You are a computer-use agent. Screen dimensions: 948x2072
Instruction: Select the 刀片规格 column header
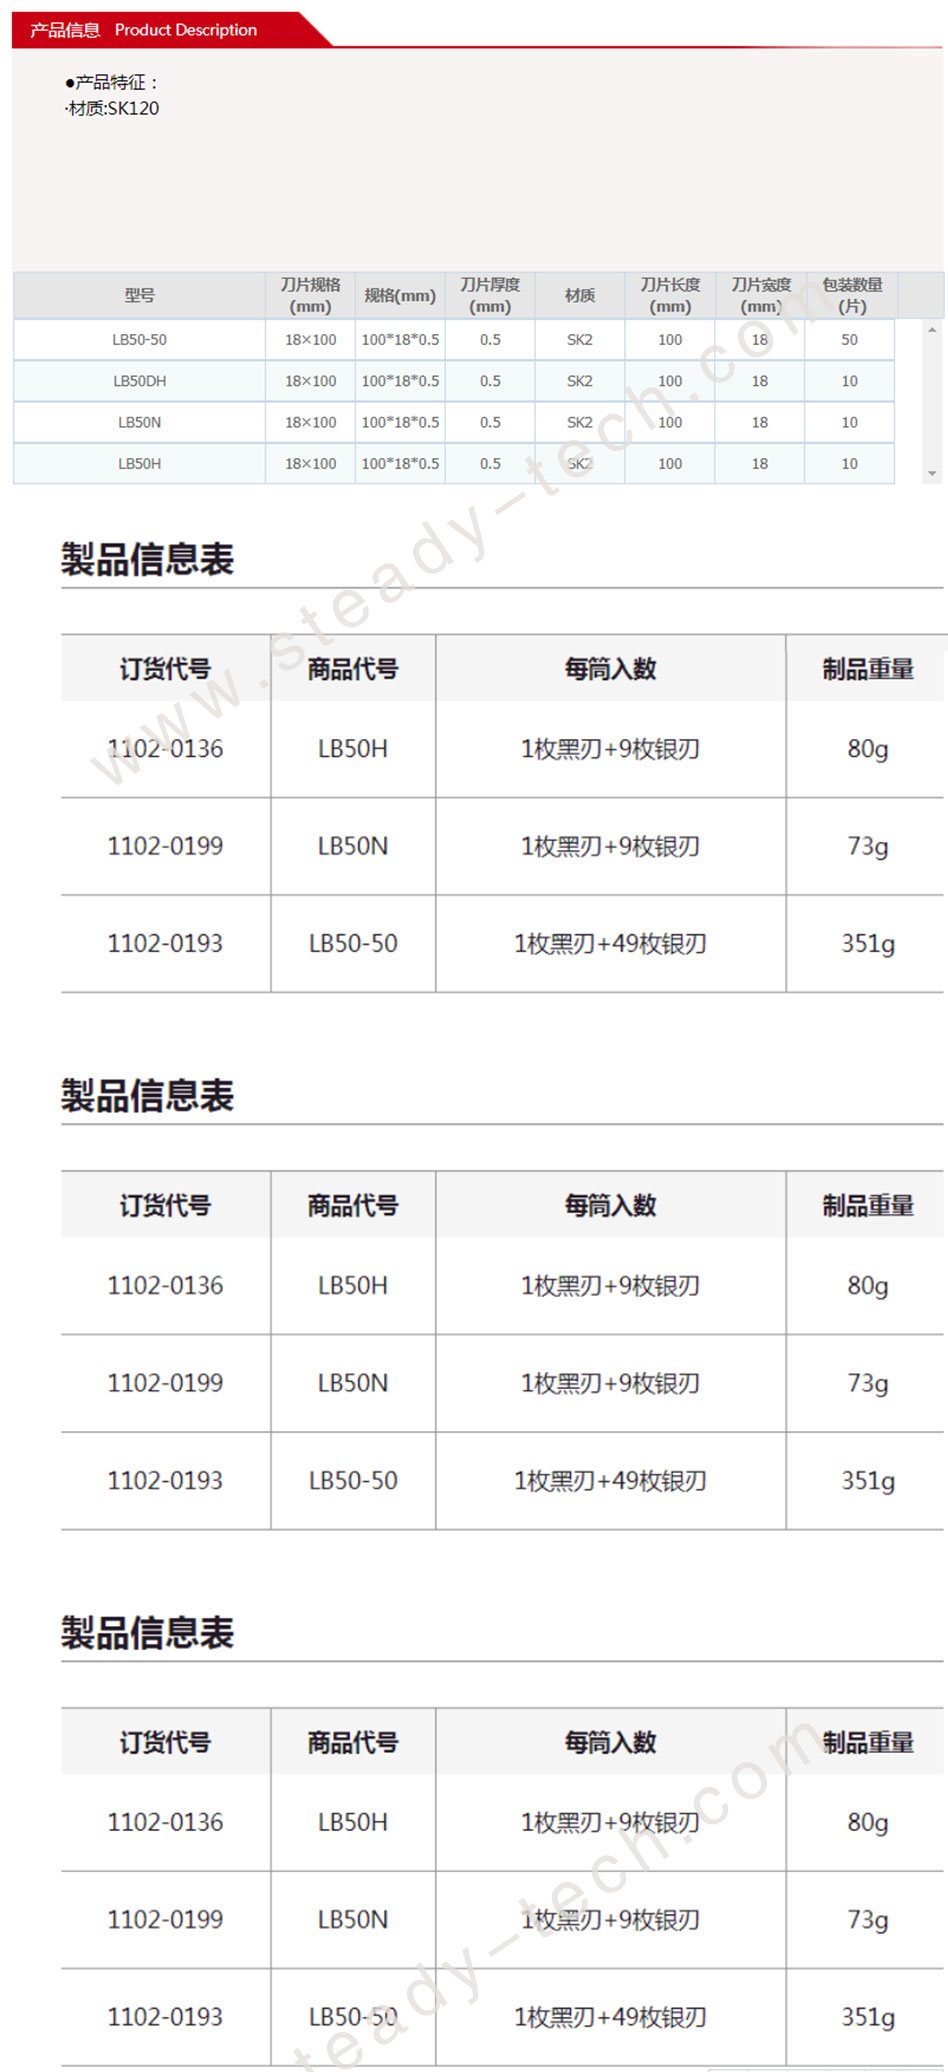tap(310, 296)
